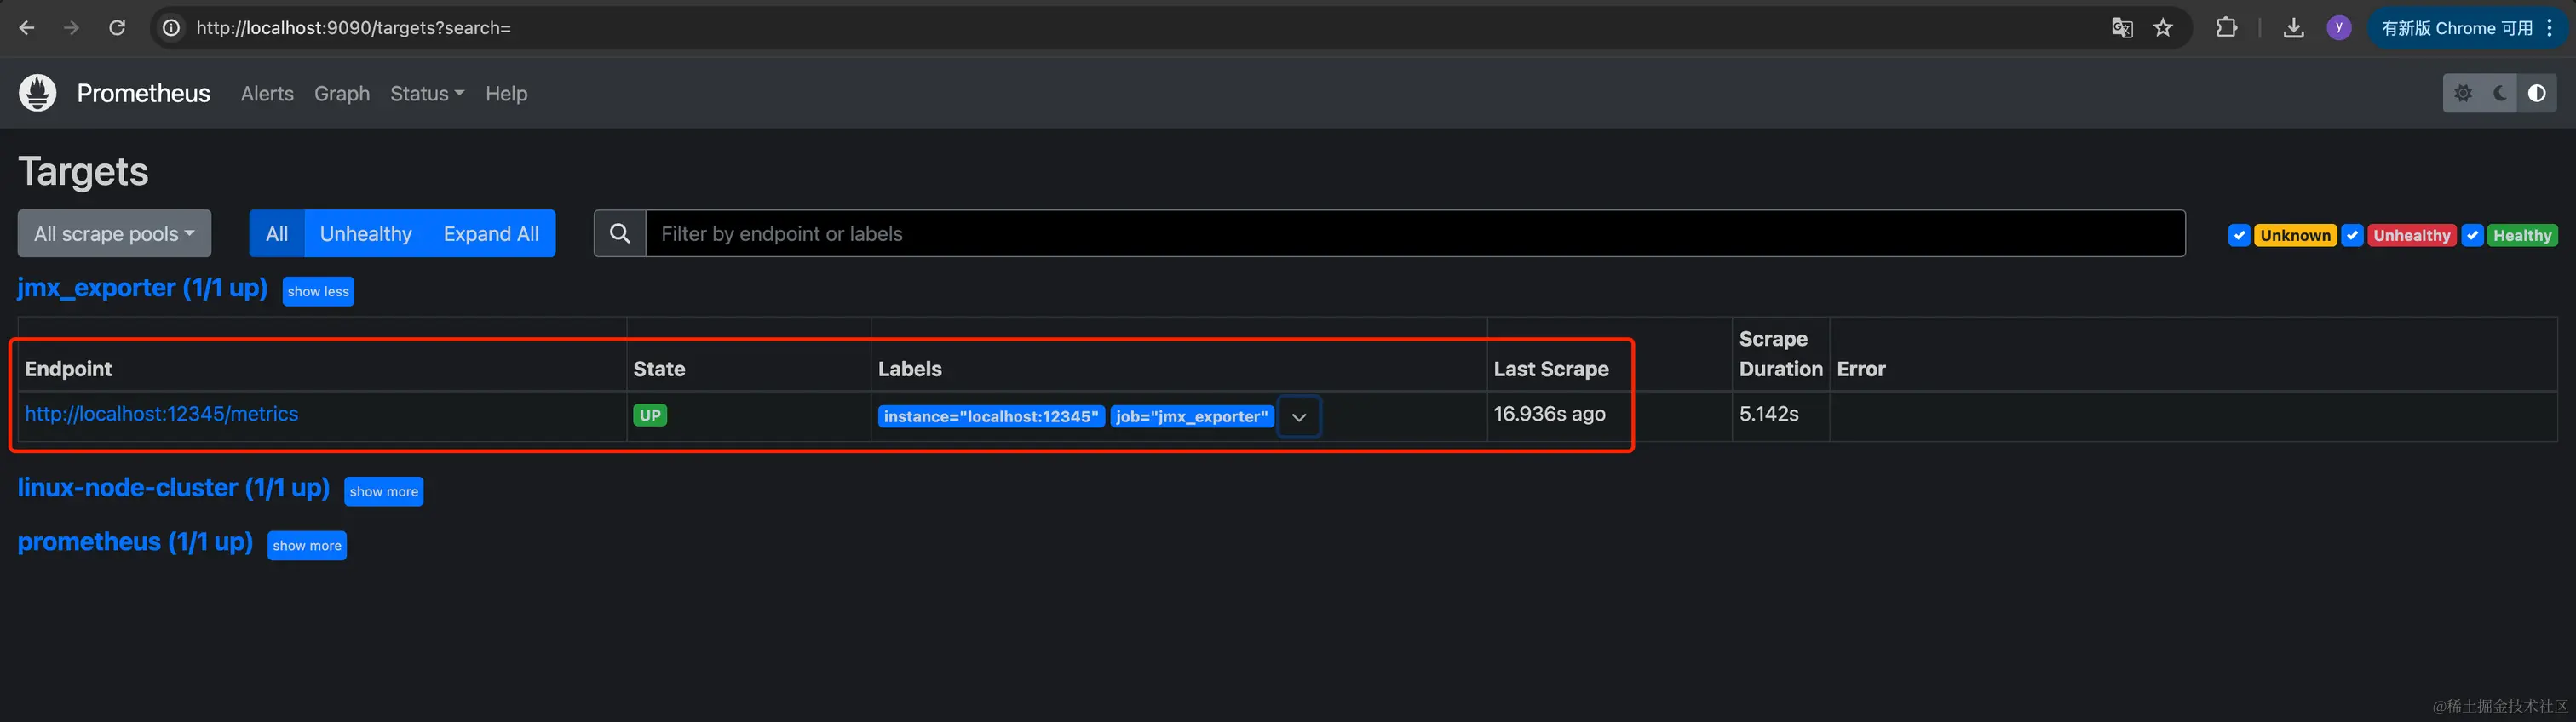Viewport: 2576px width, 722px height.
Task: Expand the labels chevron for jmx_exporter
Action: click(1299, 417)
